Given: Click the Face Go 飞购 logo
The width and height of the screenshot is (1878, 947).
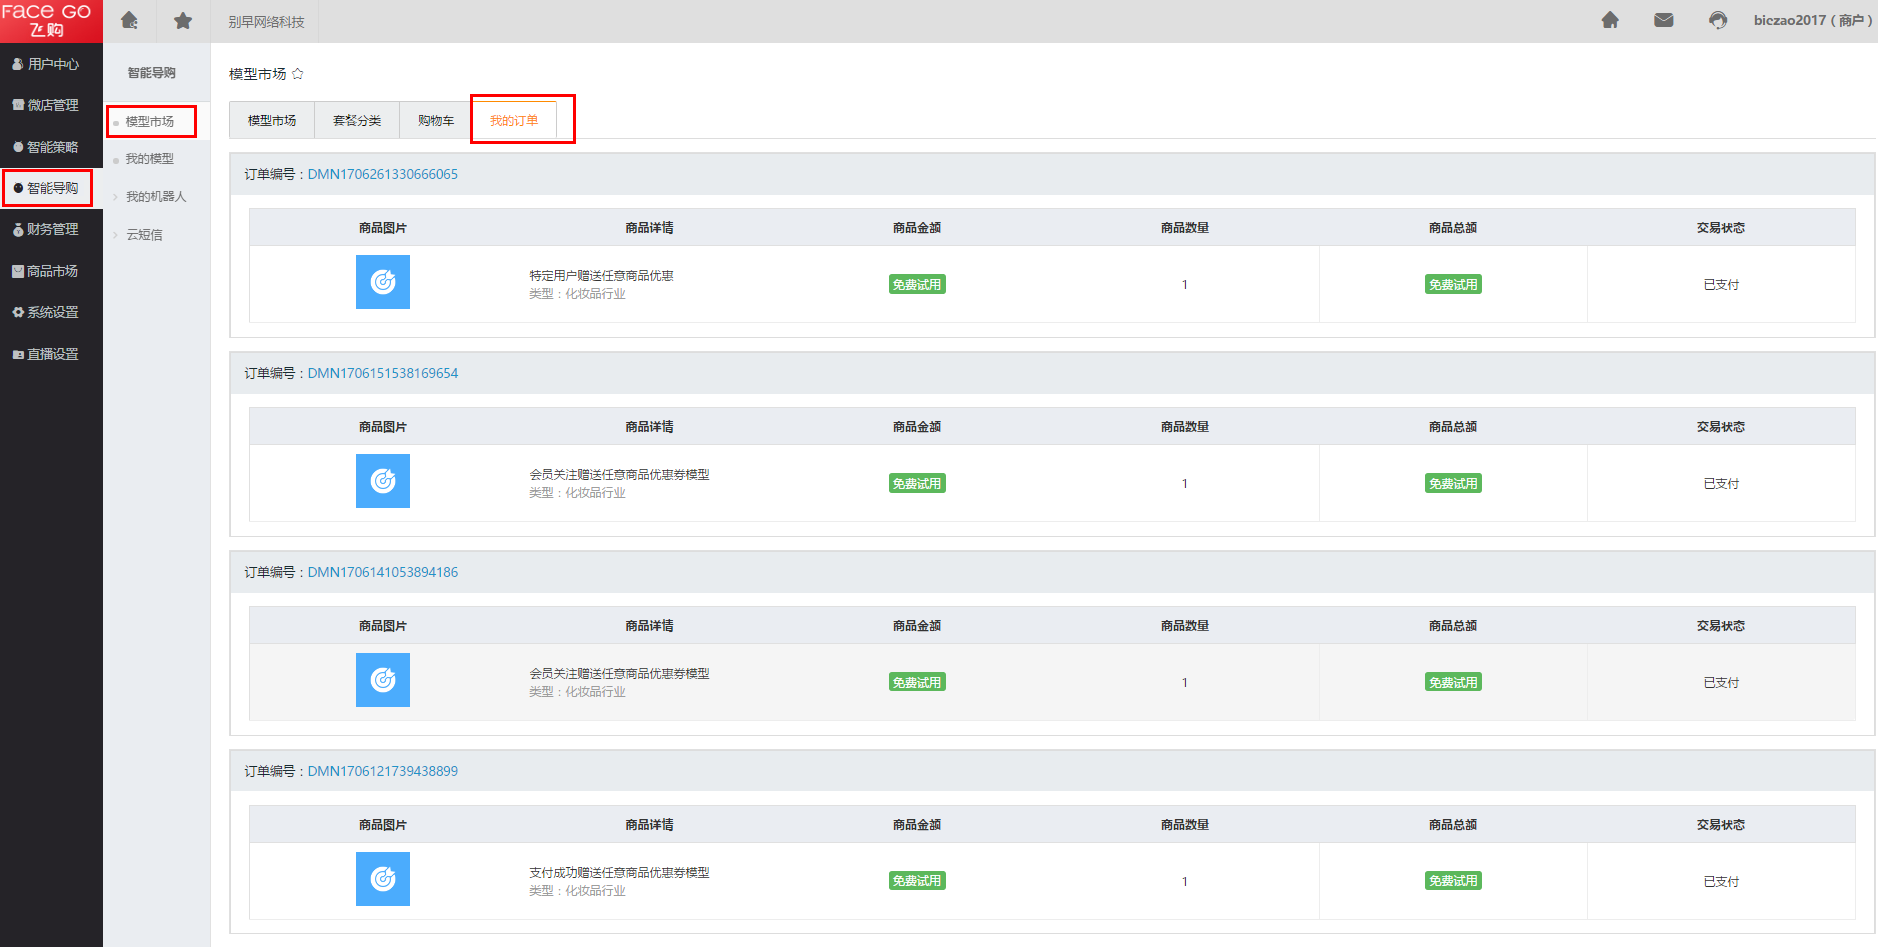Looking at the screenshot, I should coord(47,21).
